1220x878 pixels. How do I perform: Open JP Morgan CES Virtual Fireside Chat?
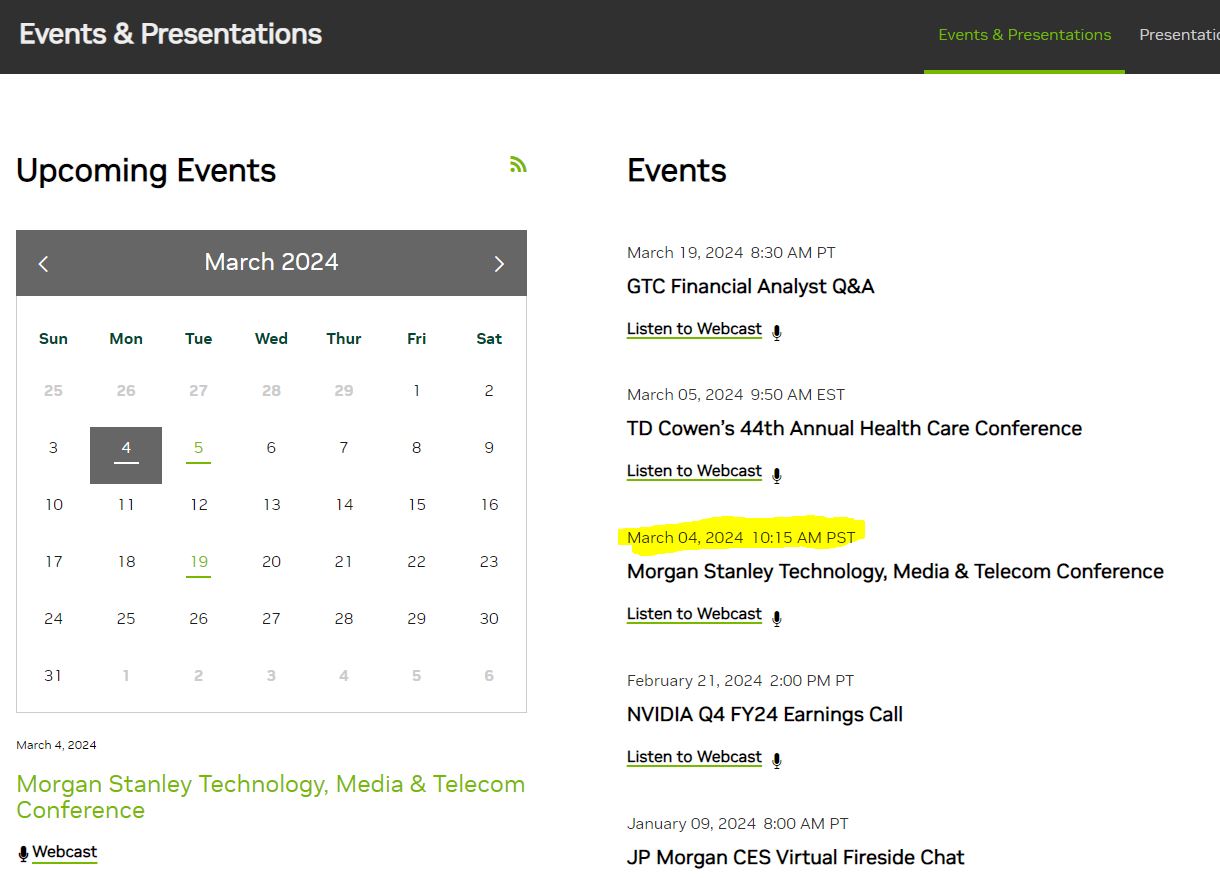tap(795, 857)
